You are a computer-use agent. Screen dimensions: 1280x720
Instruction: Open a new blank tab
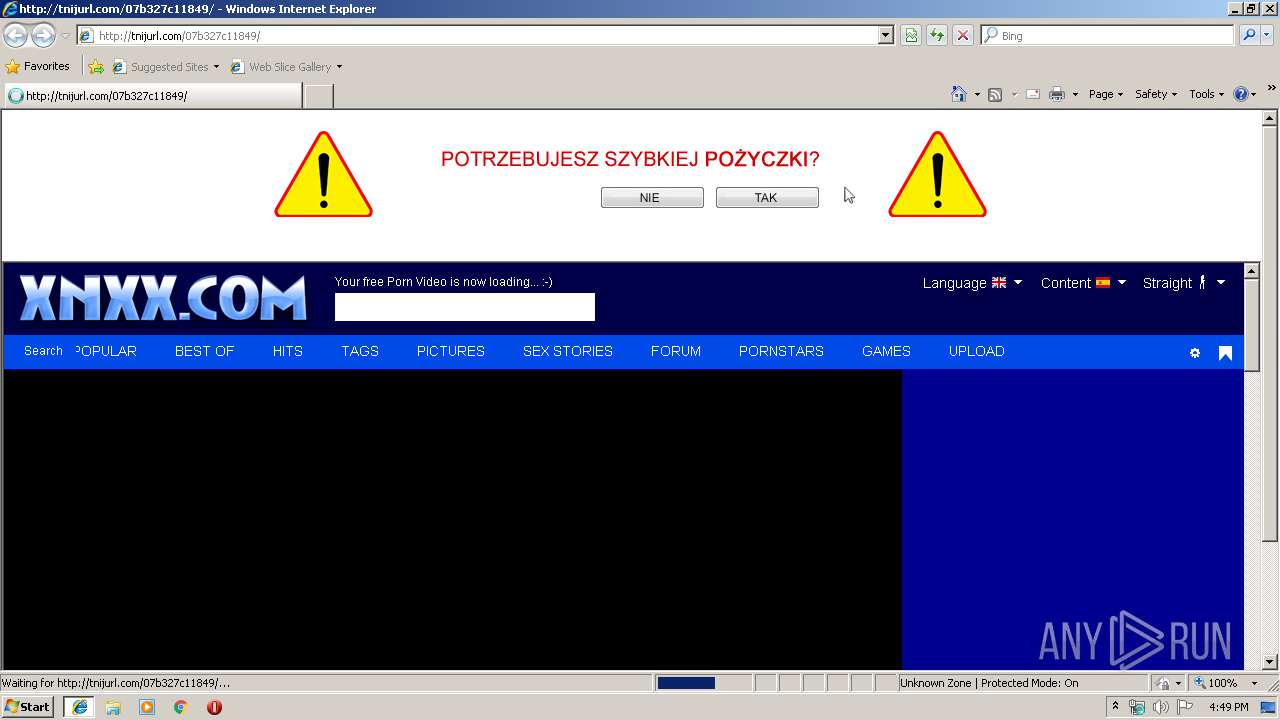click(x=318, y=96)
